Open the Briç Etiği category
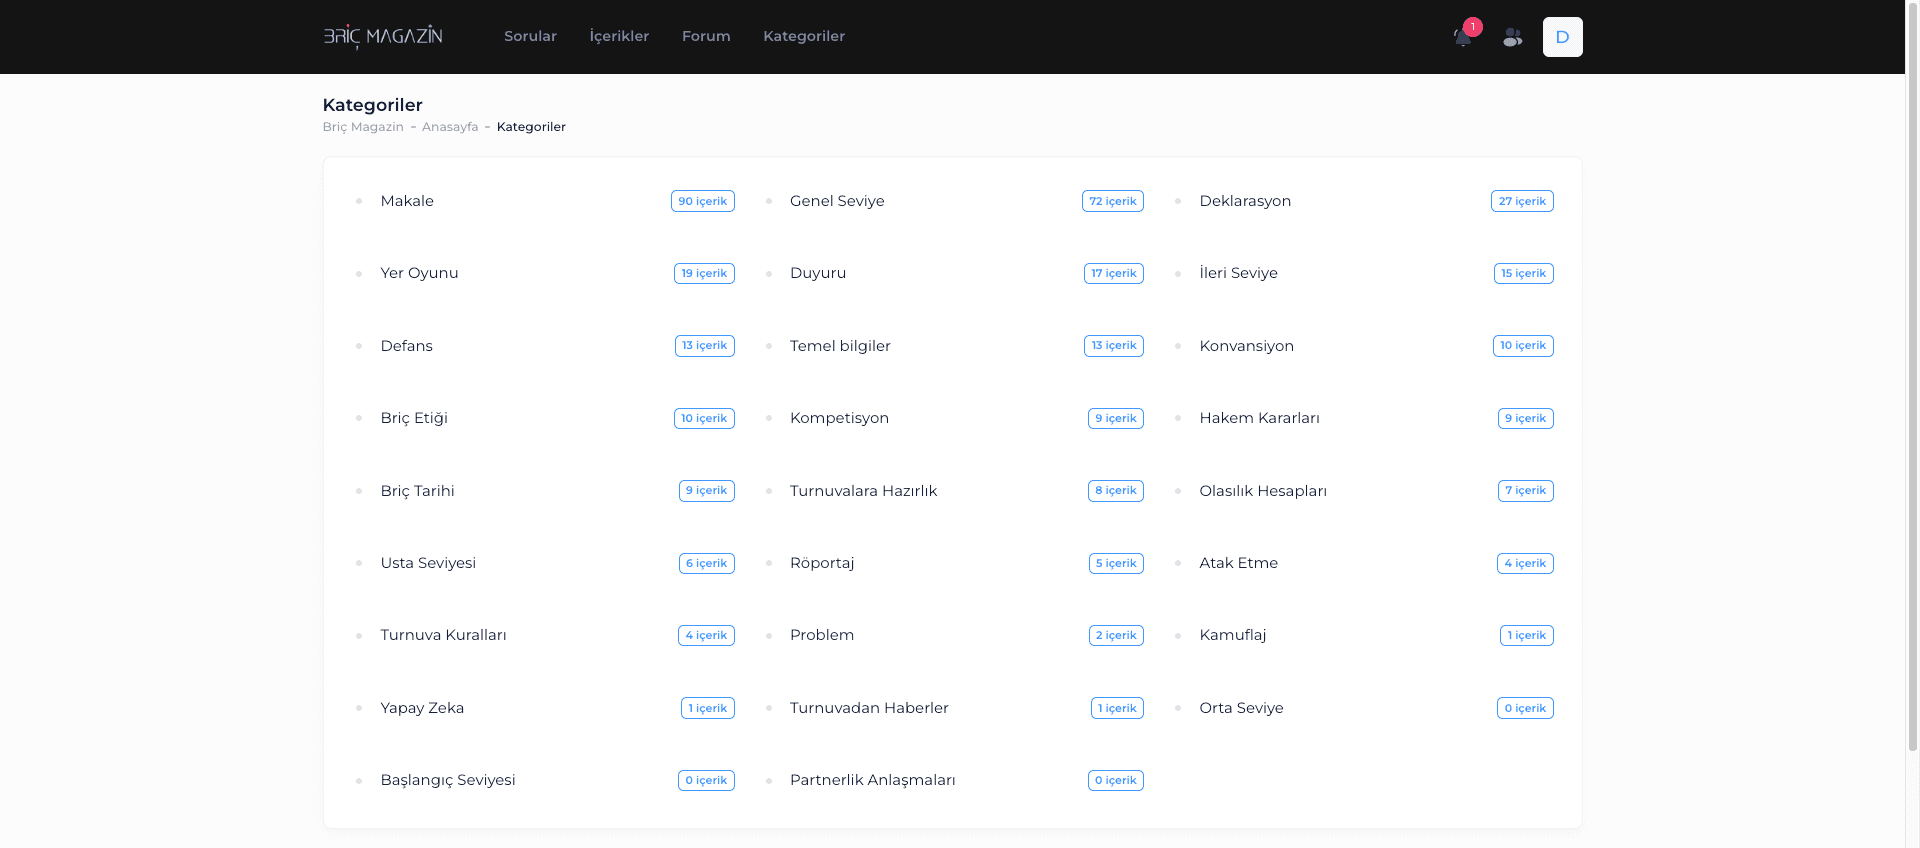 pos(414,418)
